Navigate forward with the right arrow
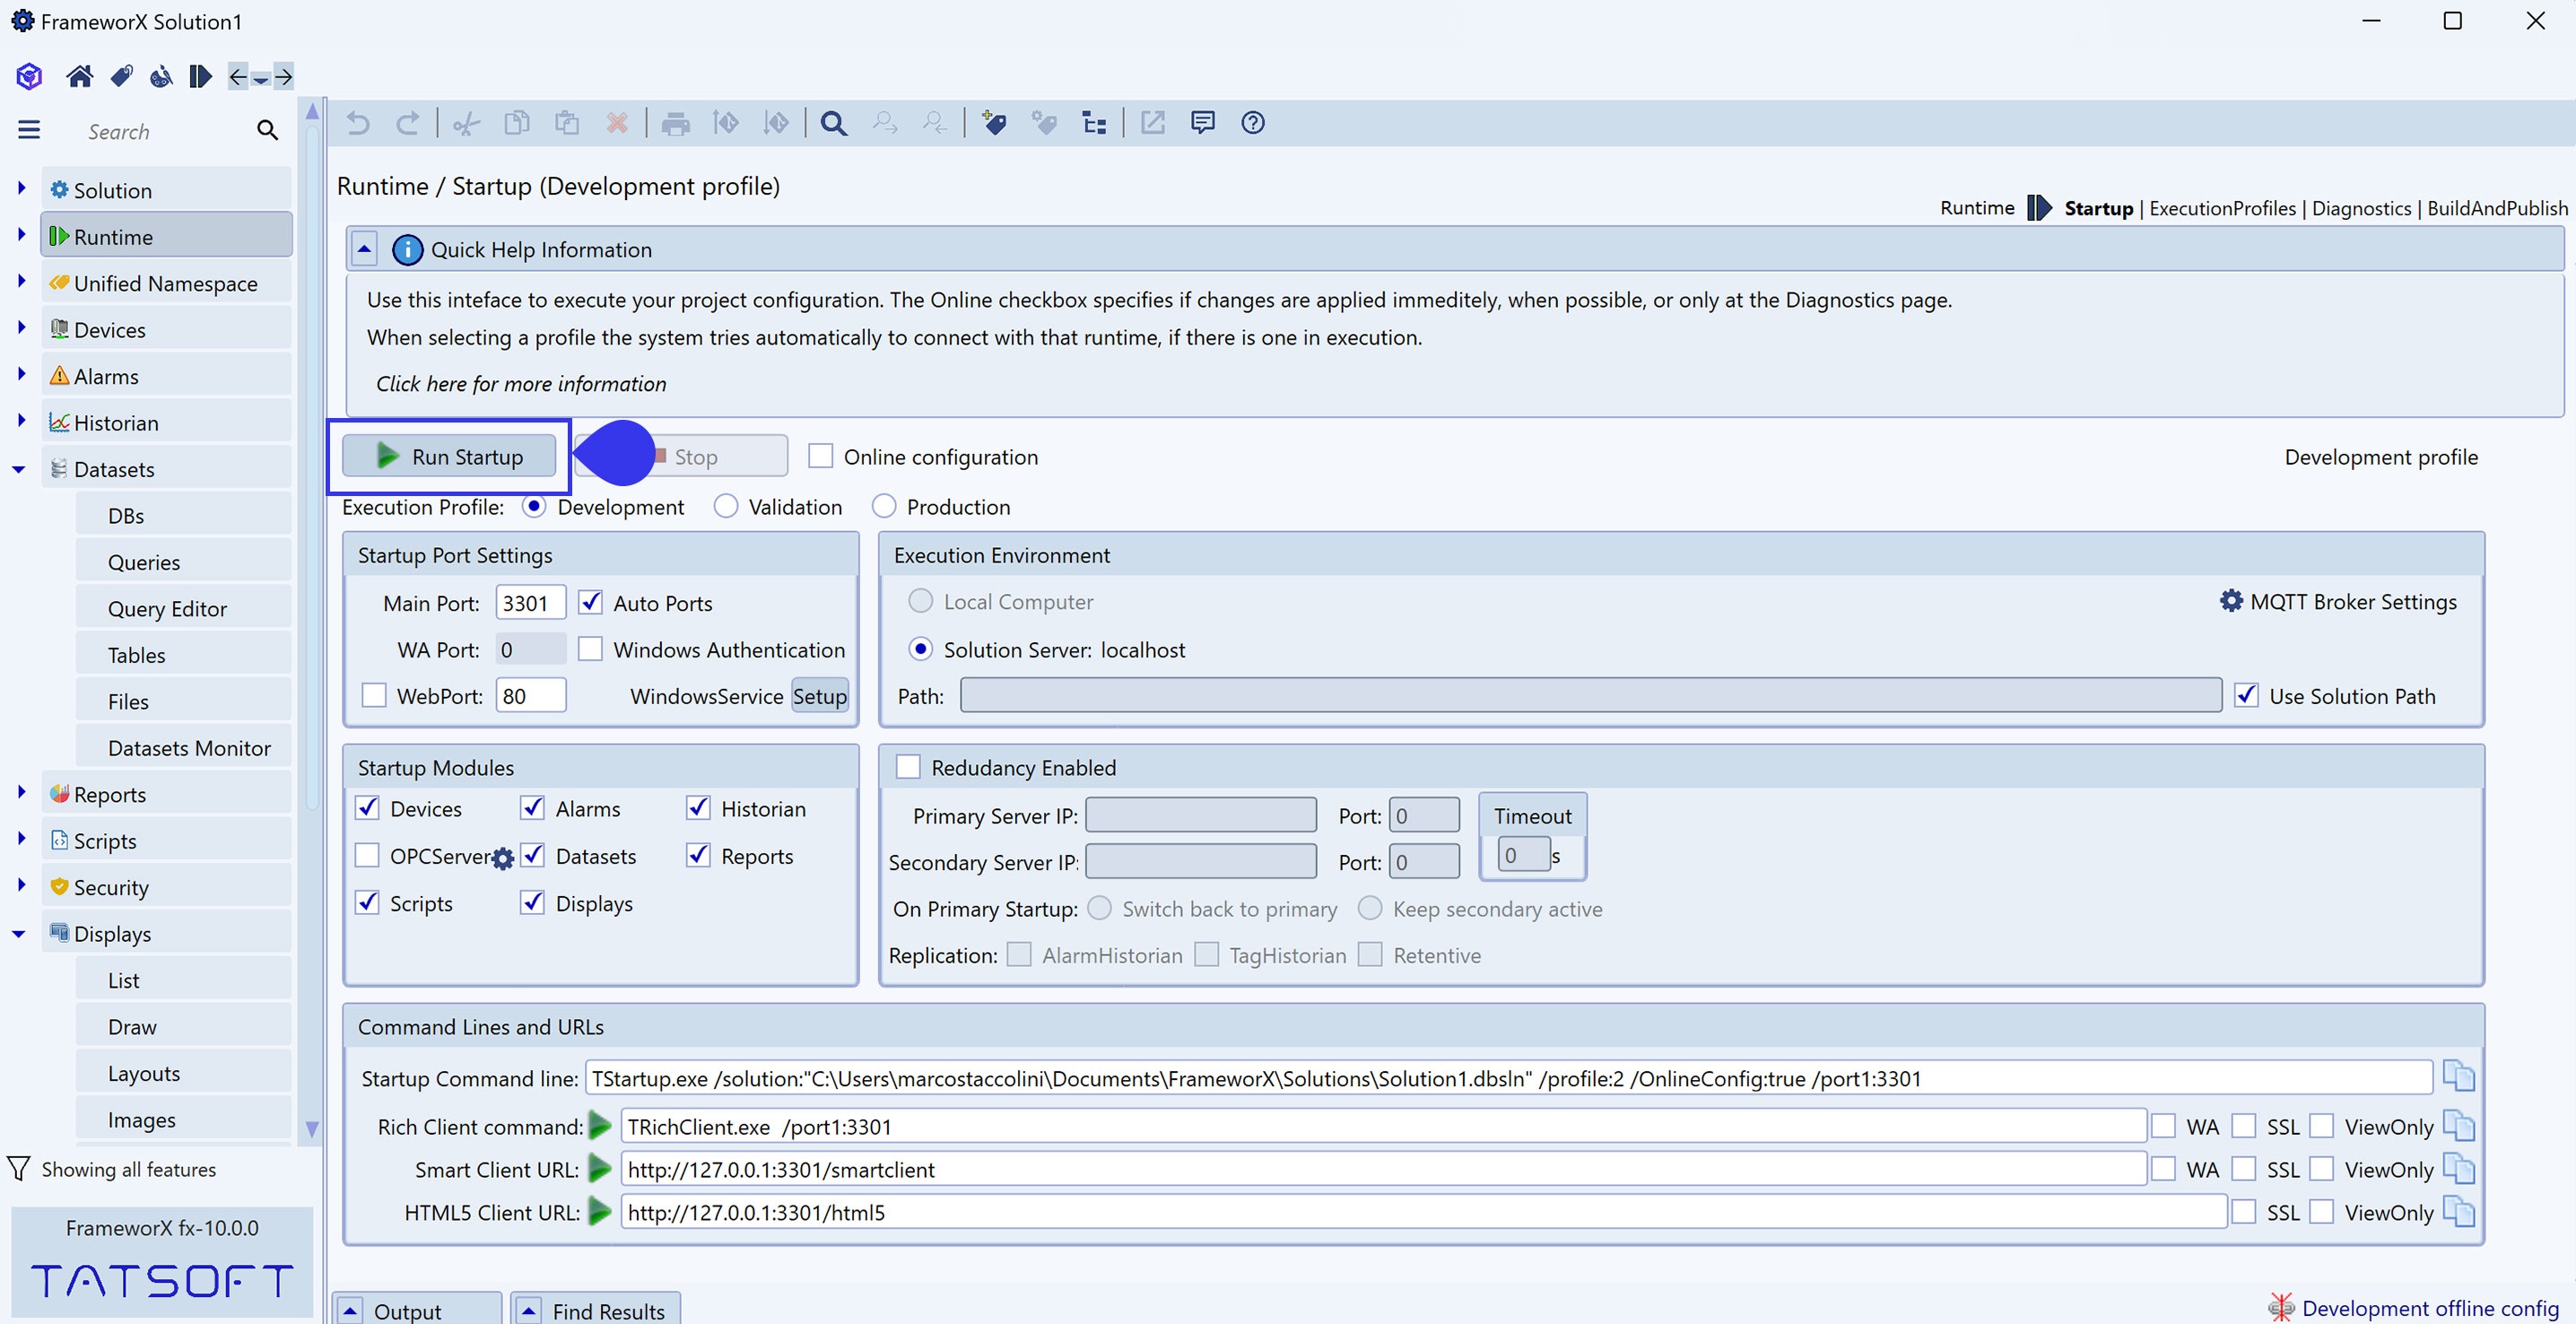 (x=284, y=76)
